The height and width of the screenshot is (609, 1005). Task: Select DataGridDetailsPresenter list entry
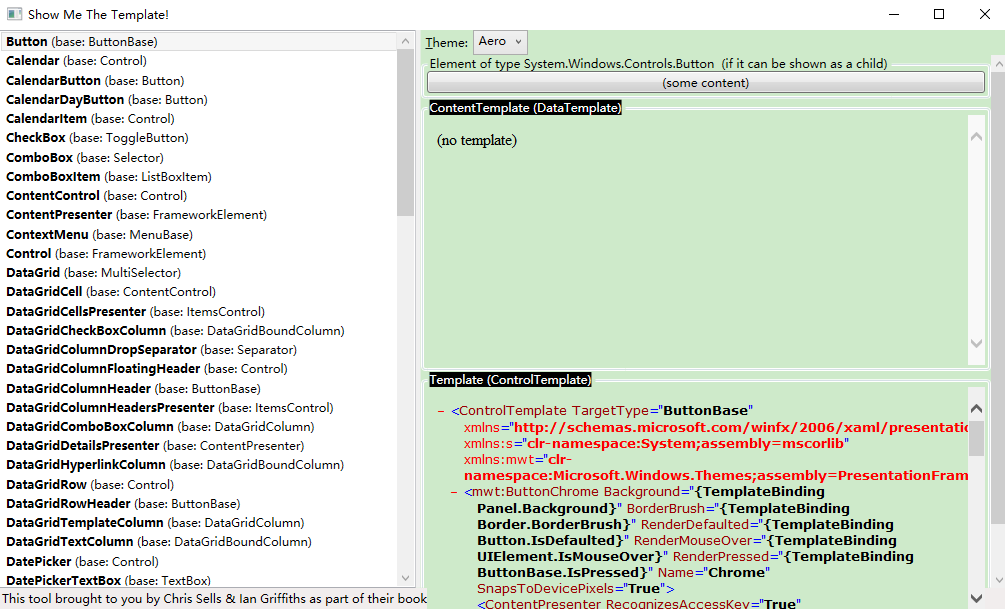[x=199, y=446]
